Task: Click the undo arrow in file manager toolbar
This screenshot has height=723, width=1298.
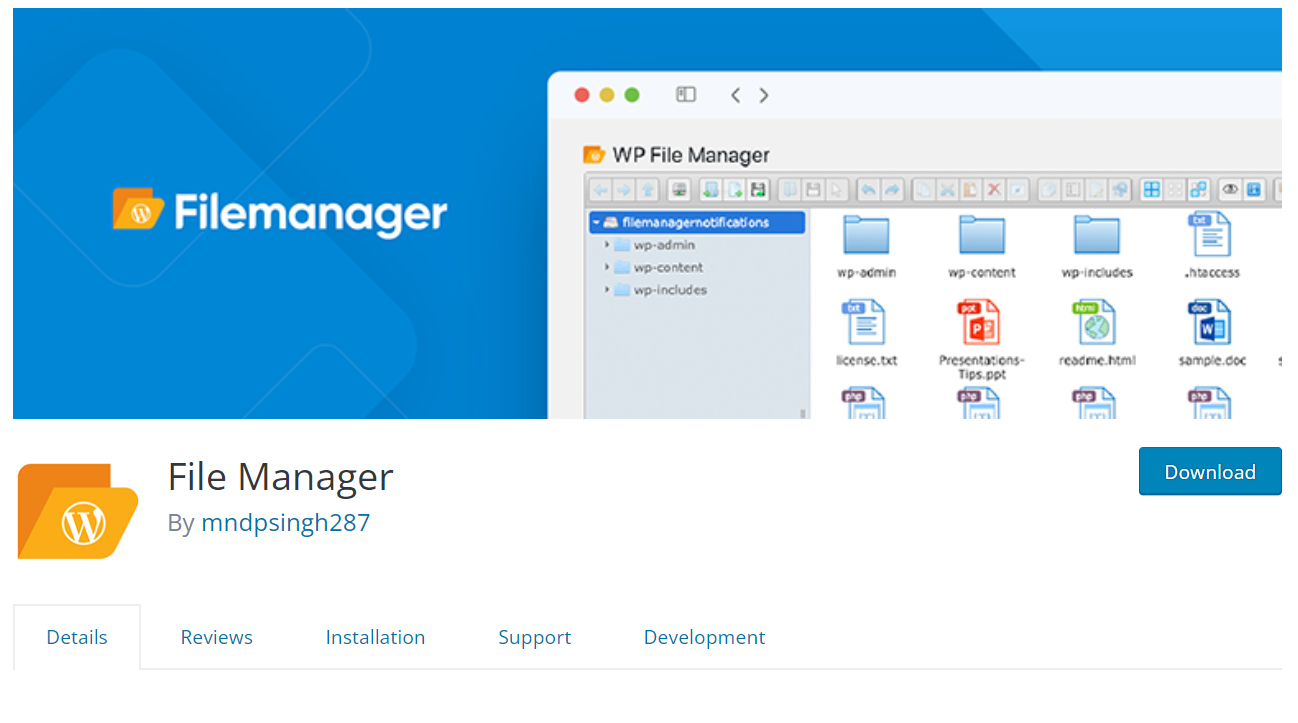Action: (869, 190)
